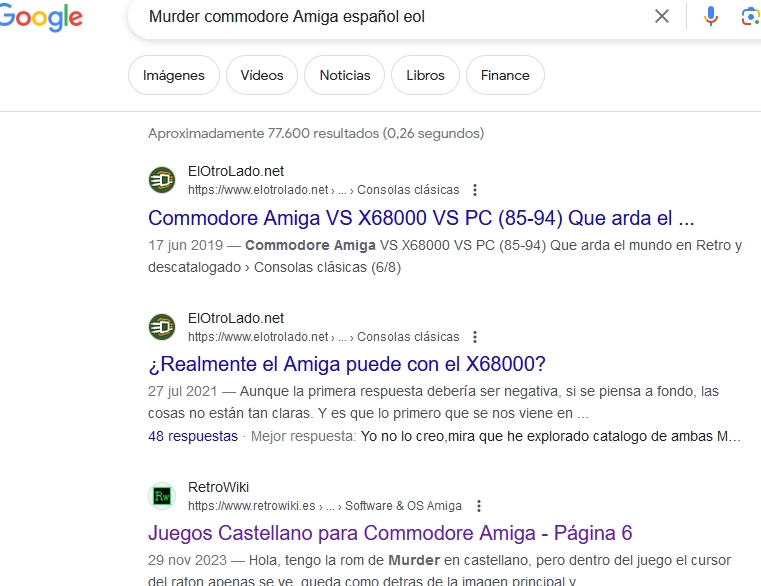761x586 pixels.
Task: Click the retrowiki.es Software & OS Amiga URL
Action: coord(324,506)
